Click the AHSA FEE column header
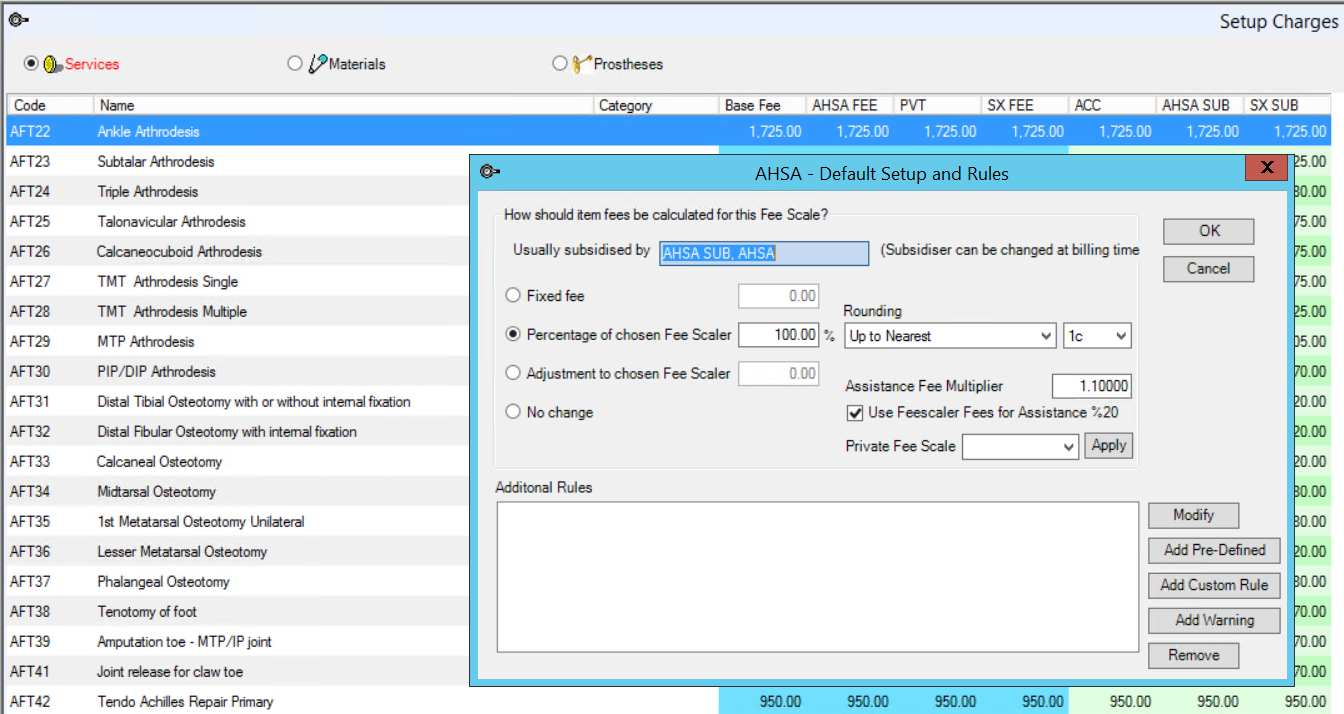This screenshot has width=1344, height=714. [849, 105]
